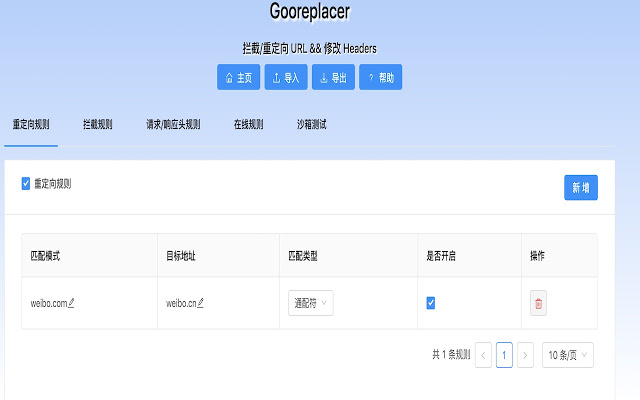This screenshot has height=400, width=640.
Task: Click the 共 1 条规则 total text
Action: click(x=451, y=355)
